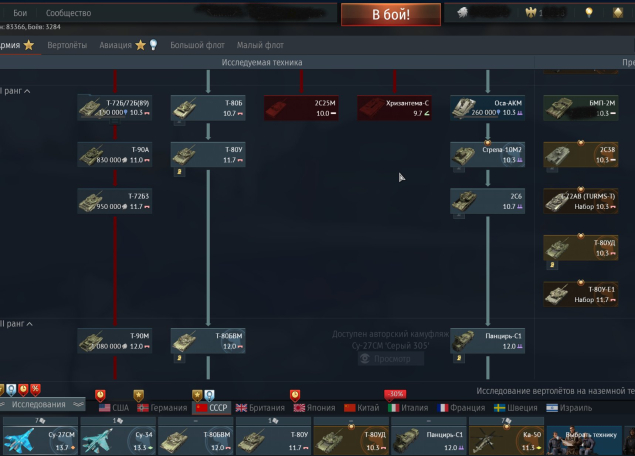Select the Германия nation tab
The width and height of the screenshot is (635, 456).
[162, 408]
